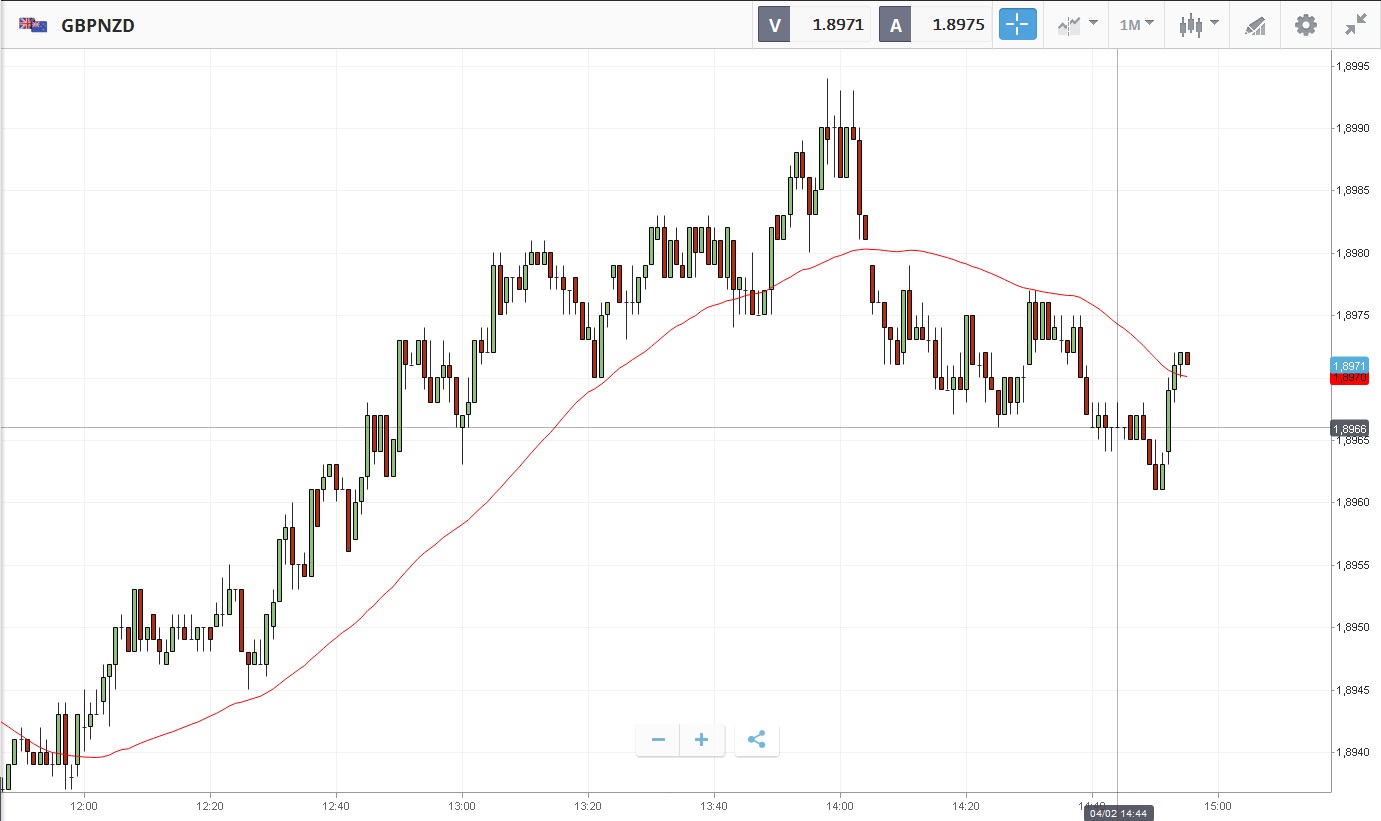
Task: Zoom in the chart with plus button
Action: (701, 740)
